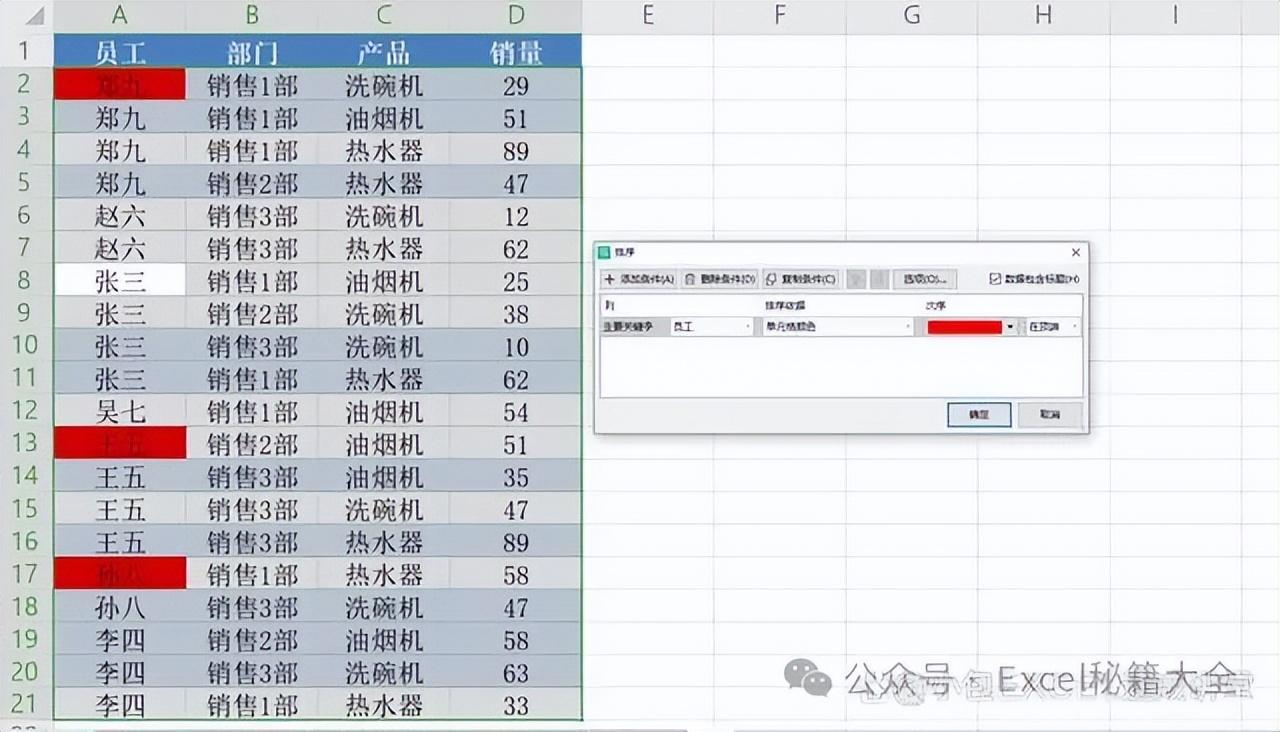Click the red-filled cell in row 13
This screenshot has height=732, width=1280.
coord(119,443)
